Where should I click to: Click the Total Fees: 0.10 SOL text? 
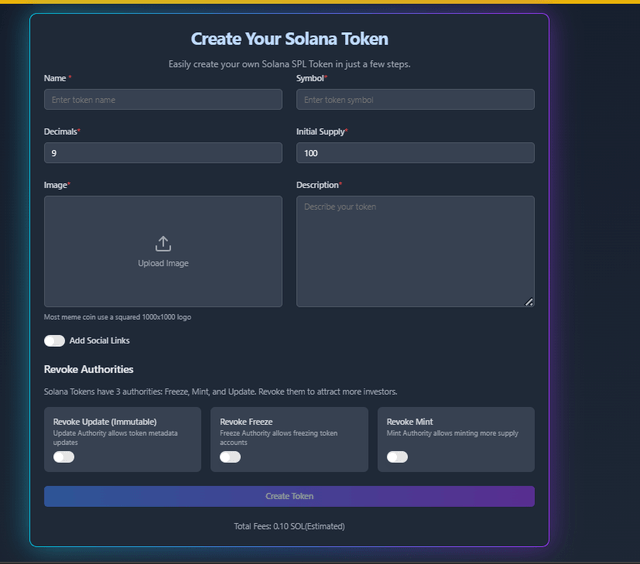[289, 526]
